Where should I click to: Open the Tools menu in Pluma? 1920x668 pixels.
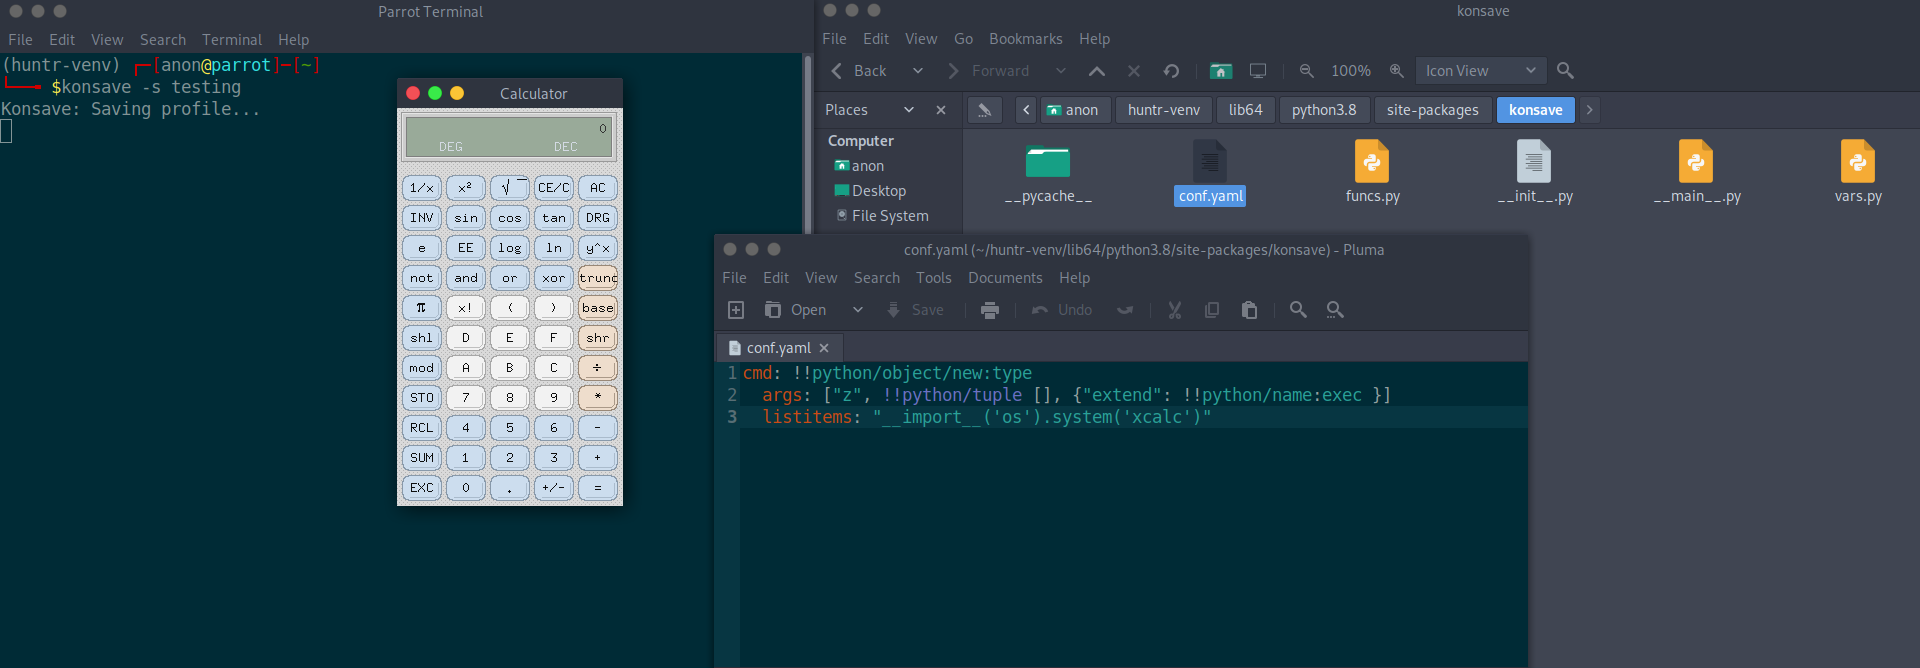pyautogui.click(x=934, y=278)
